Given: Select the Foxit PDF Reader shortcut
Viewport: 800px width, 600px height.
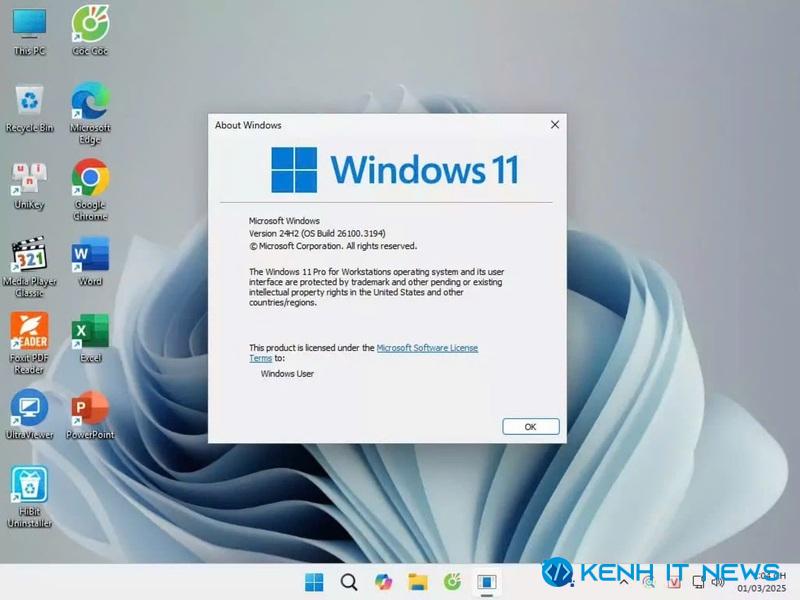Looking at the screenshot, I should [x=29, y=343].
